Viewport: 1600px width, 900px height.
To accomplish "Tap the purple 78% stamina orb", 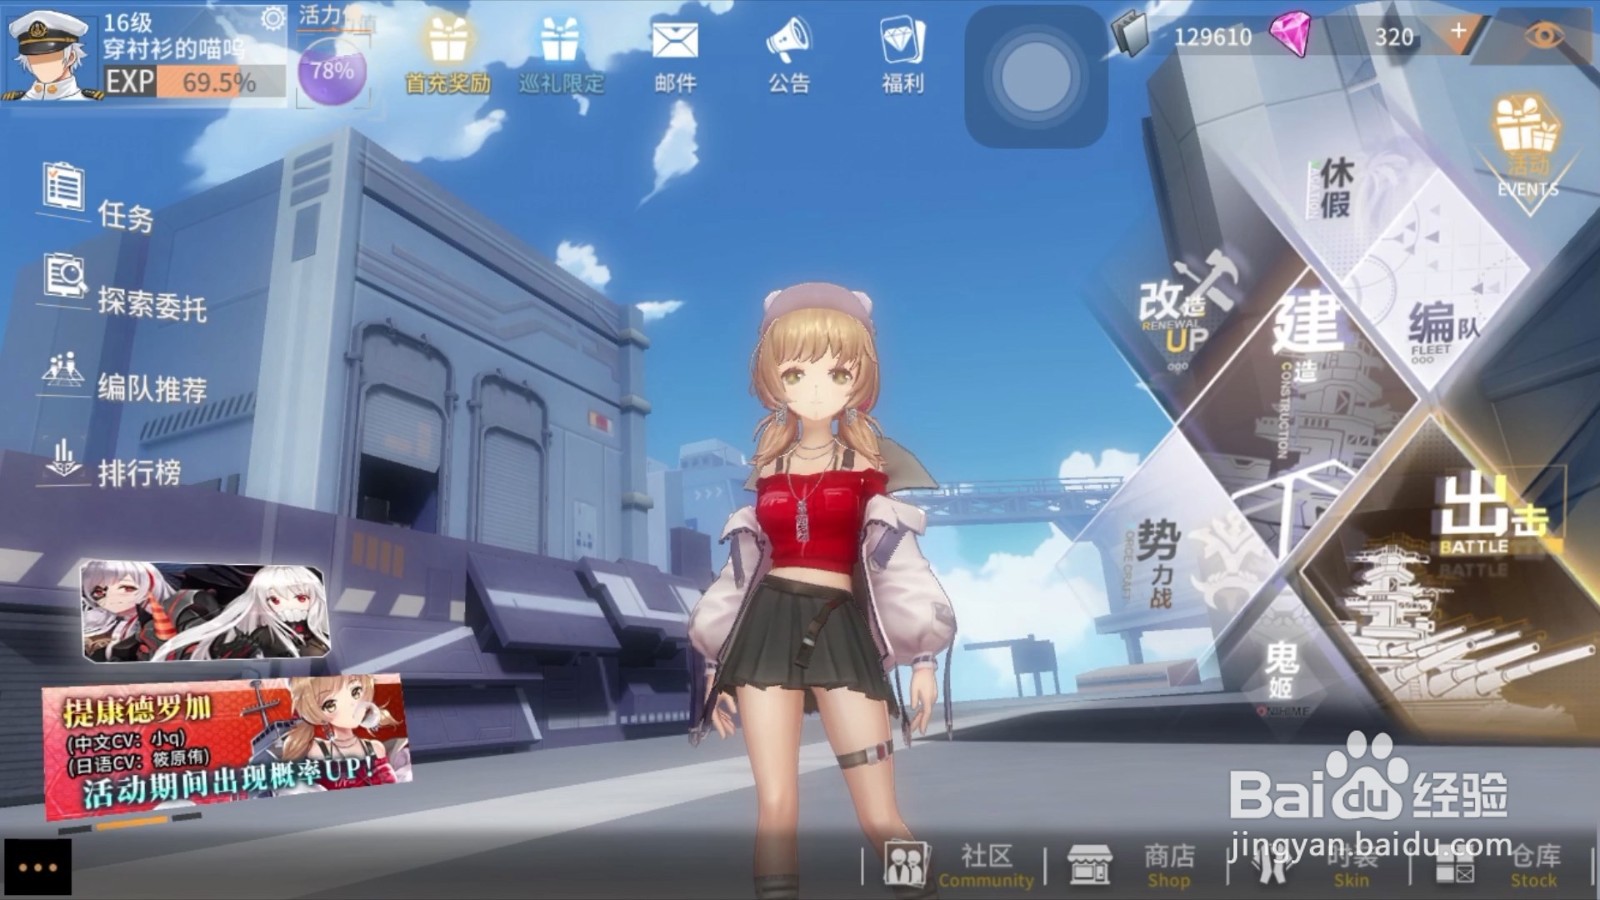I will (x=331, y=71).
